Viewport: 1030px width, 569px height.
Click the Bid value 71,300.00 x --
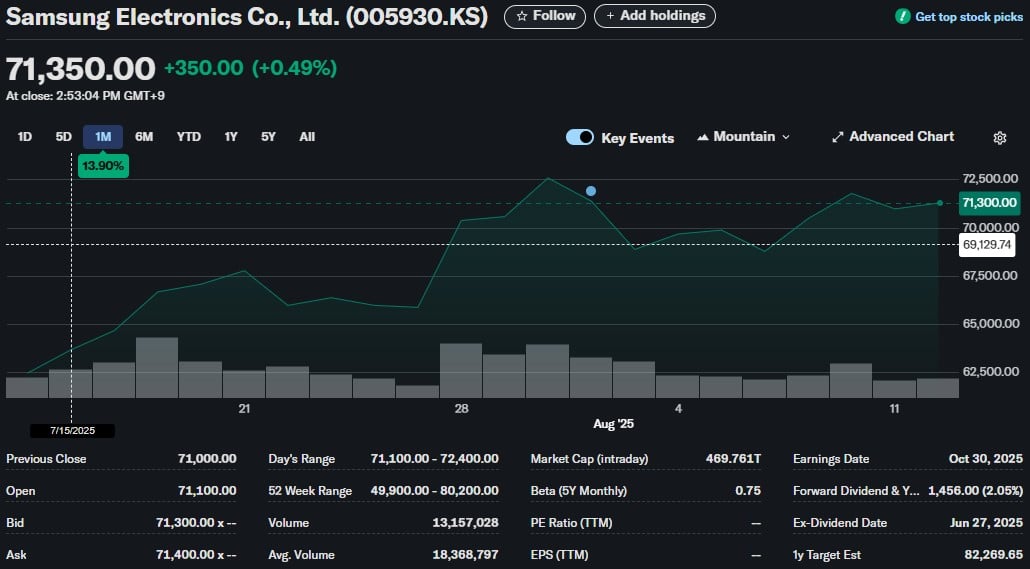tap(196, 523)
